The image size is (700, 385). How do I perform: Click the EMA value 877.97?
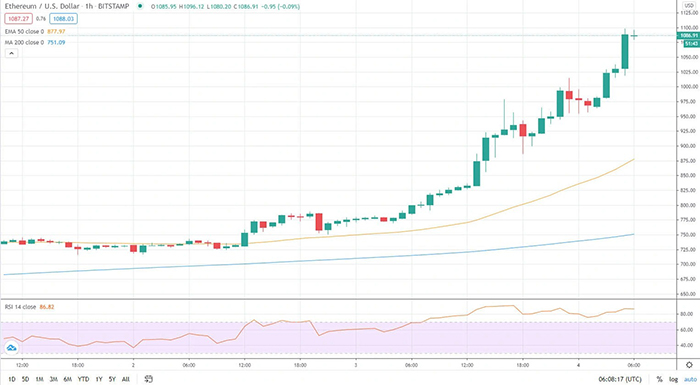tap(56, 32)
